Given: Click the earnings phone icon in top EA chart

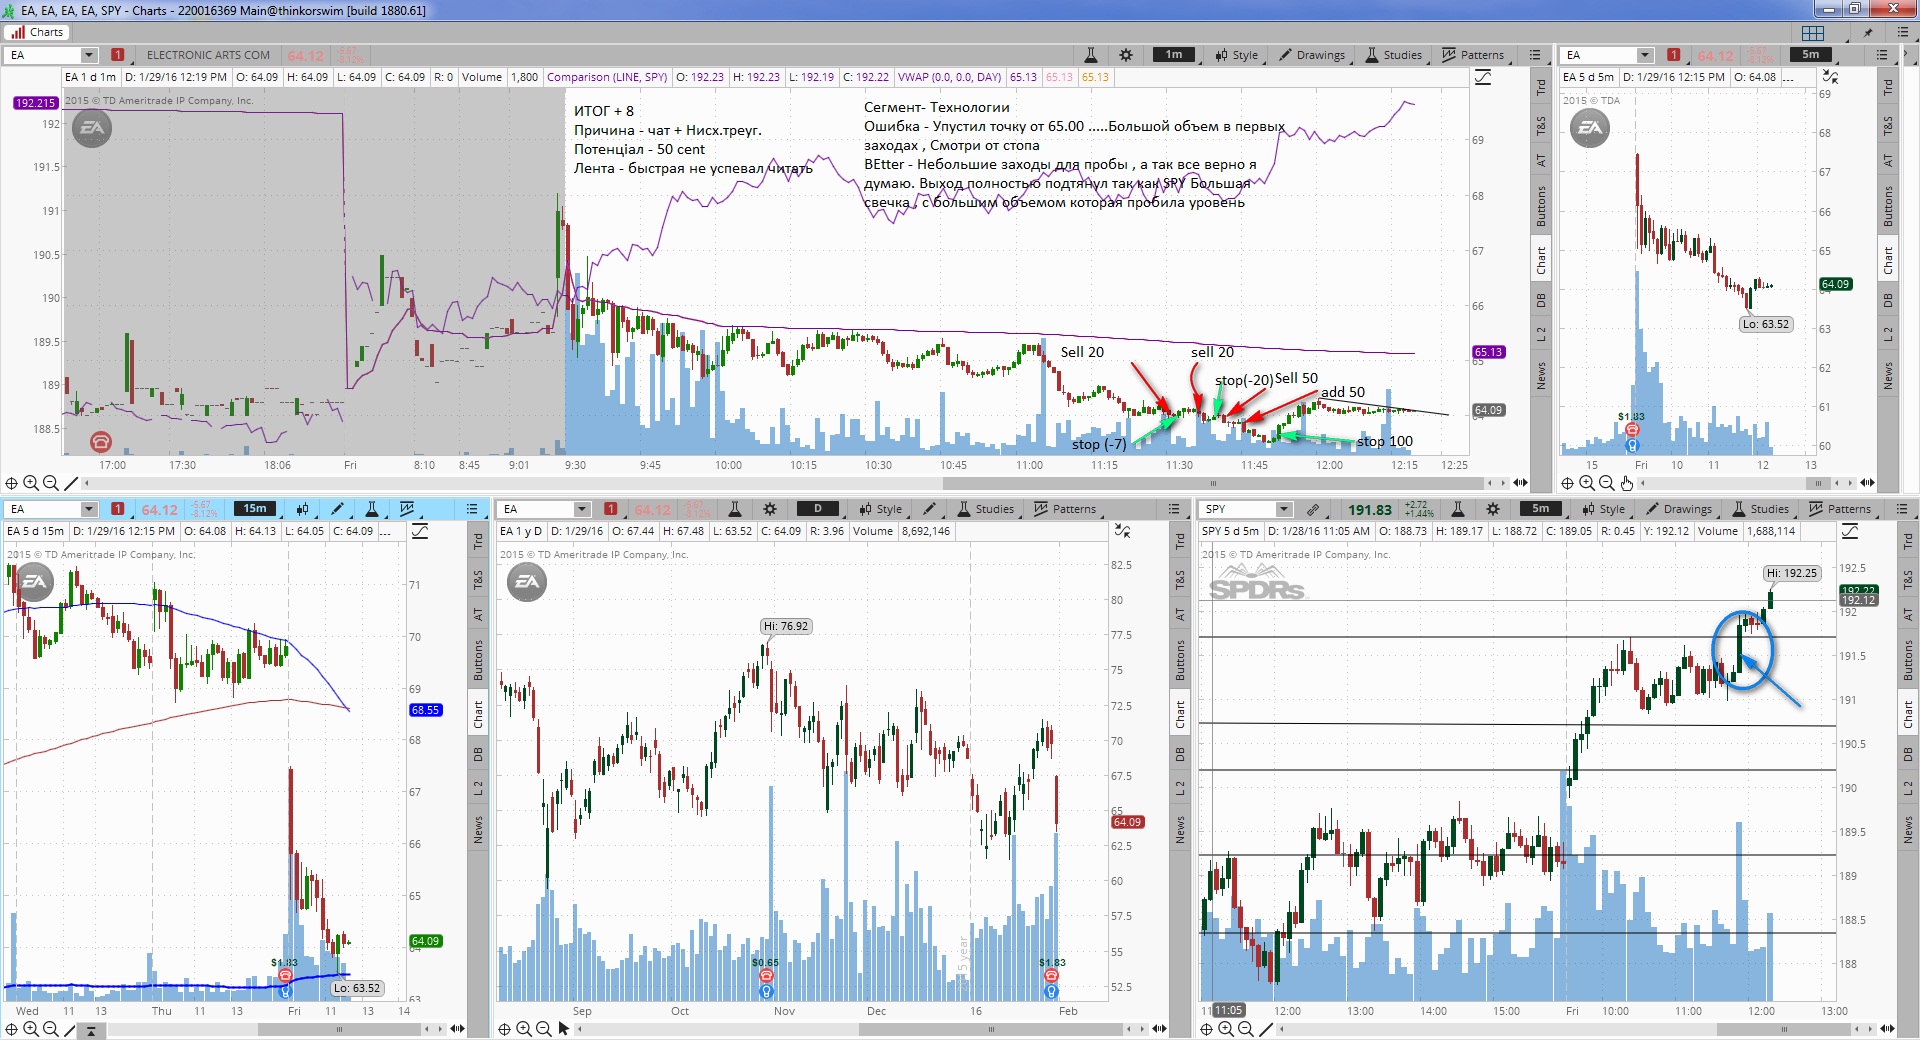Looking at the screenshot, I should [x=100, y=441].
